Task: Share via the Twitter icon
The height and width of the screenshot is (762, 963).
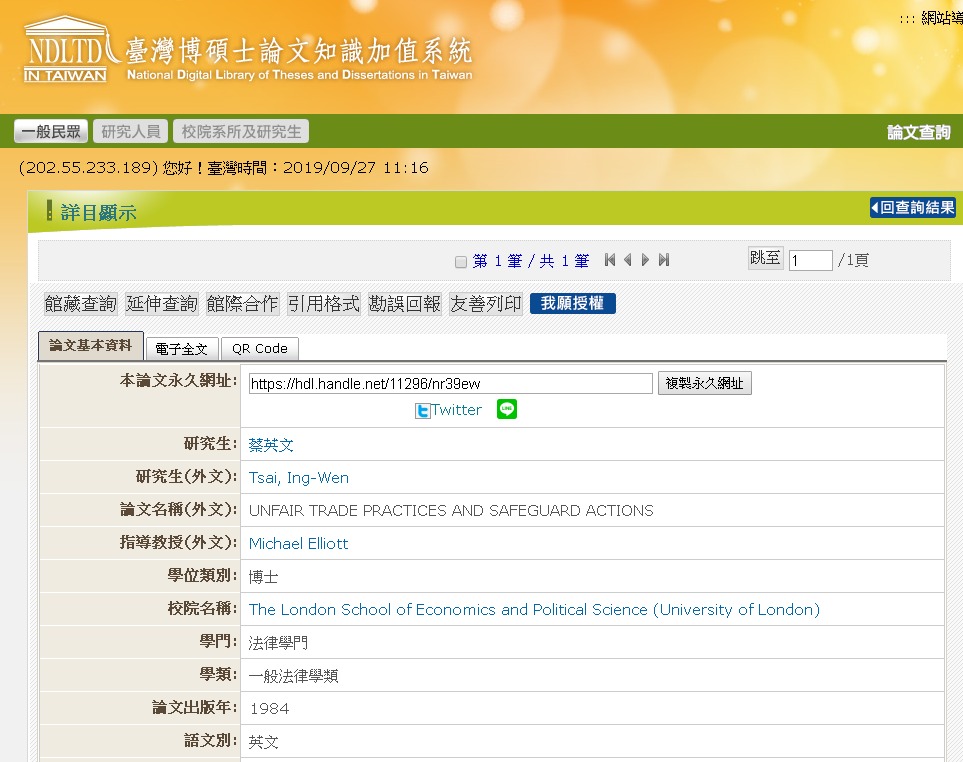Action: 423,410
